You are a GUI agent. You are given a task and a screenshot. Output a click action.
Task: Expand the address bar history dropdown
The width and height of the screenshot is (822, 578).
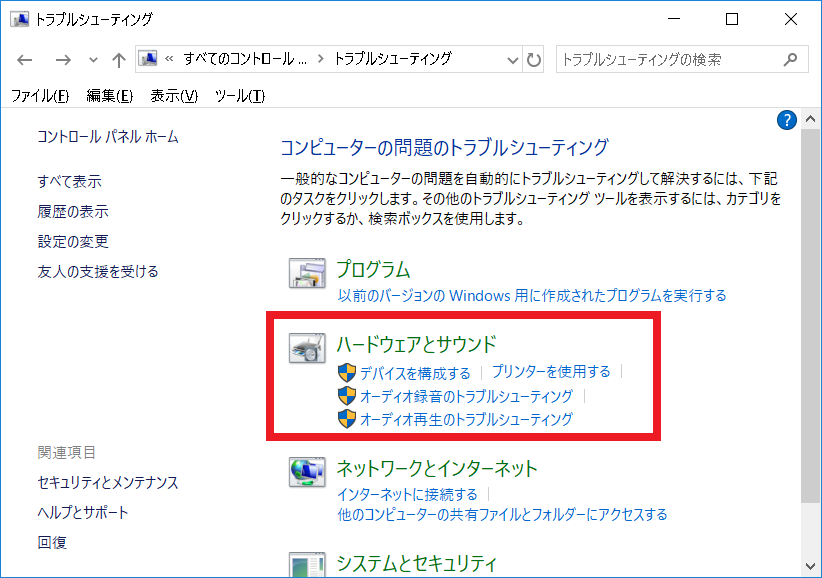(513, 60)
